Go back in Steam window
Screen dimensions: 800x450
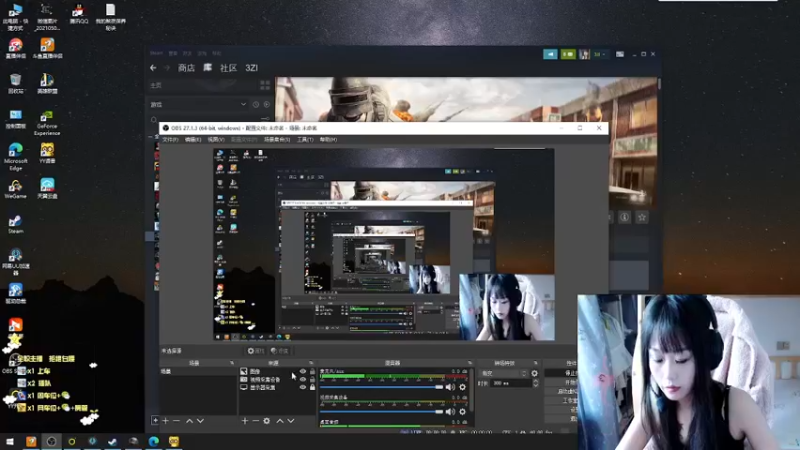click(154, 68)
